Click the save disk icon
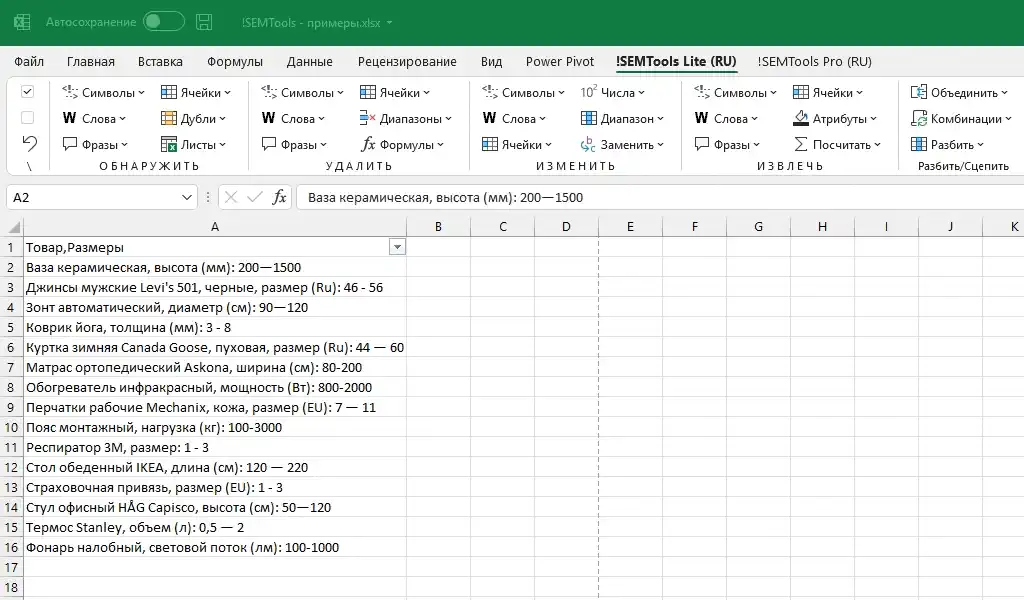The image size is (1024, 600). click(204, 22)
